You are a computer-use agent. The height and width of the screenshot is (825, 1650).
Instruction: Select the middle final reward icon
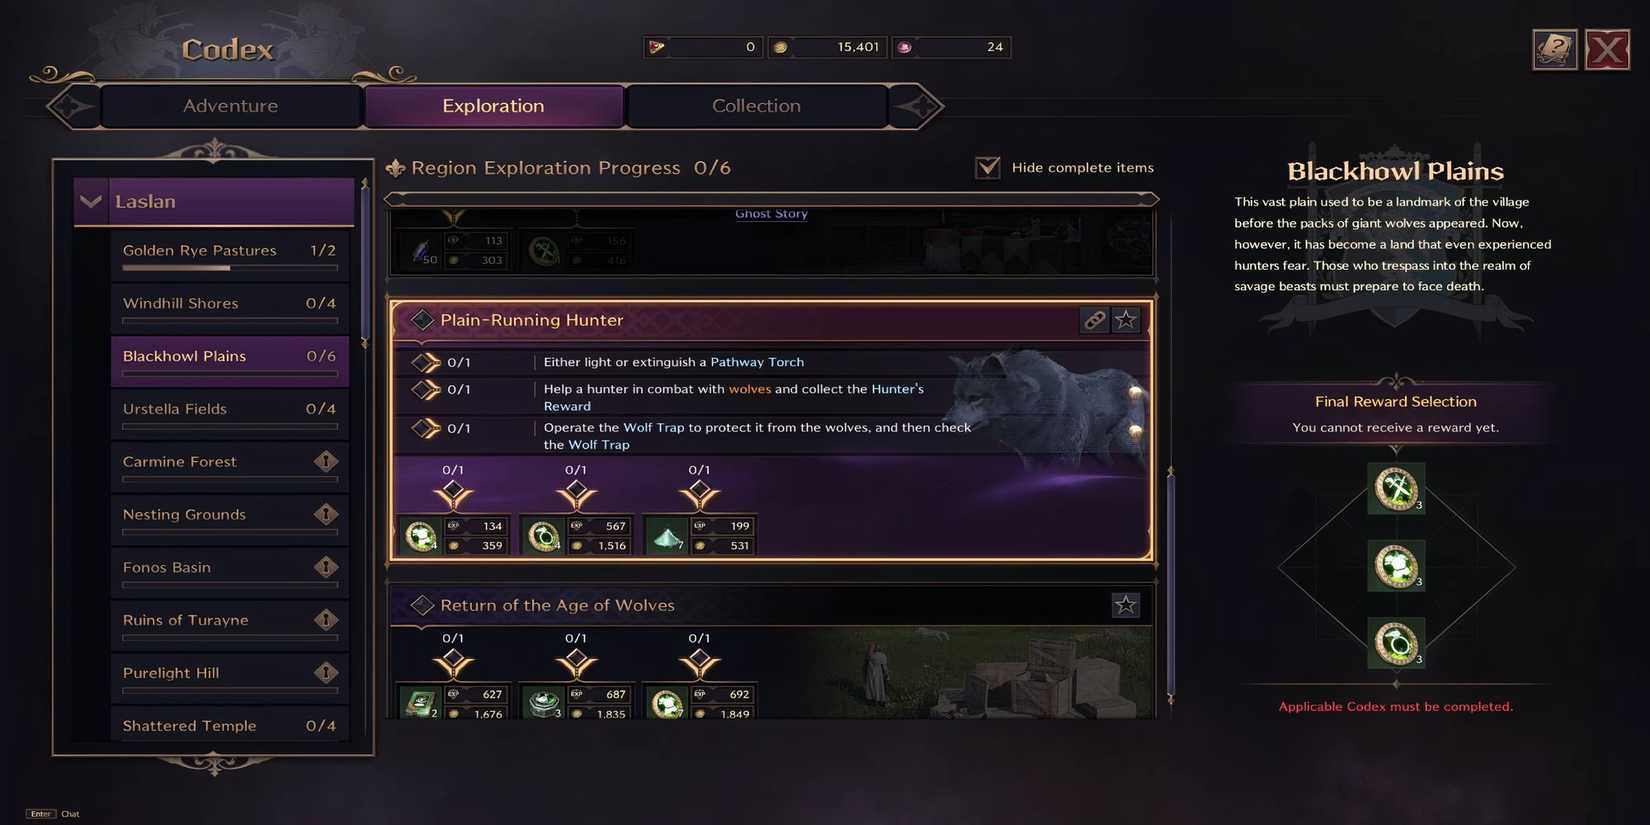(x=1396, y=566)
